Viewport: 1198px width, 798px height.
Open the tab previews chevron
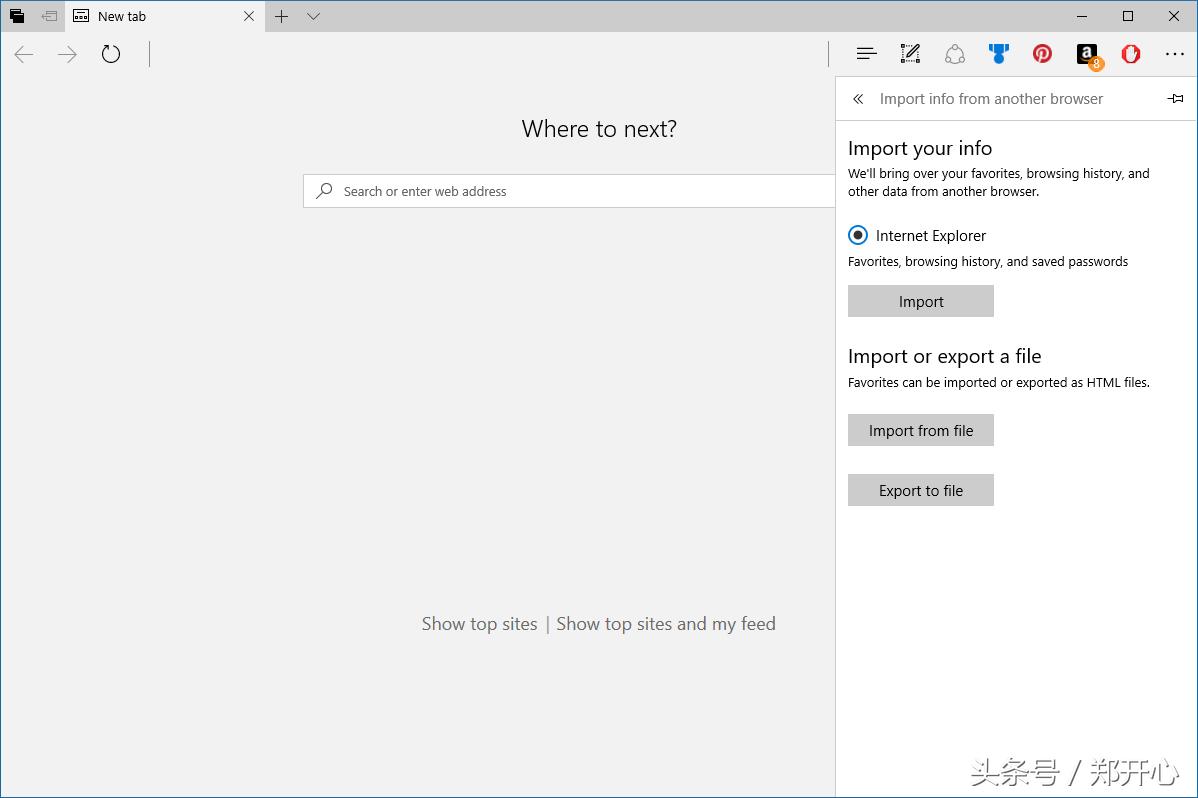point(313,17)
